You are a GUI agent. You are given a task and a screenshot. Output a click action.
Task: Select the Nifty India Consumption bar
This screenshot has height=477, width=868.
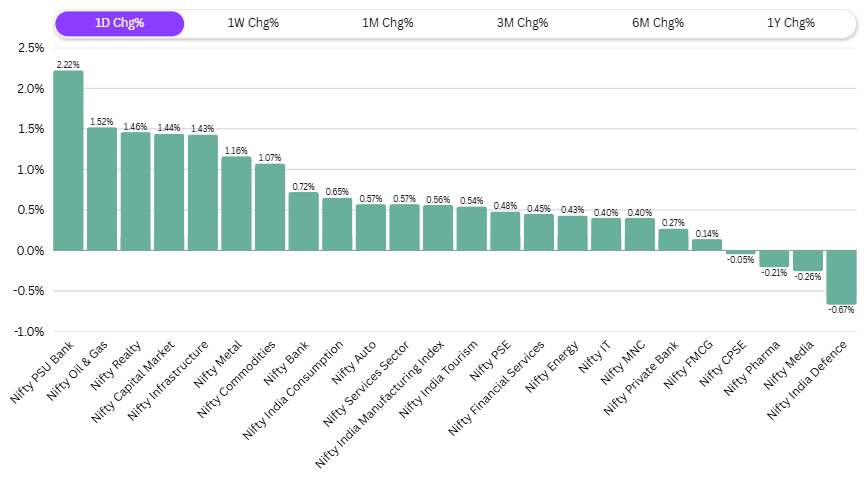click(x=337, y=224)
